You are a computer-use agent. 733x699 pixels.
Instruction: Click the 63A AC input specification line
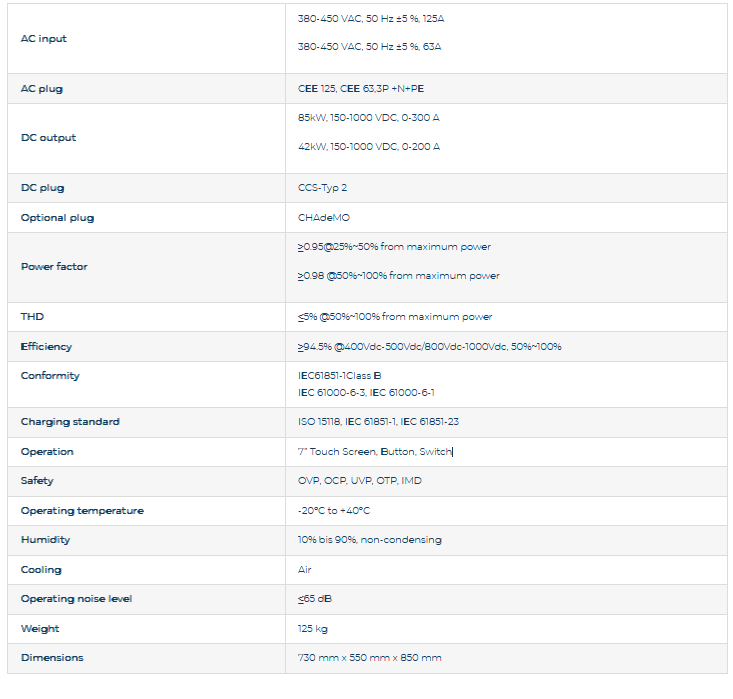coord(368,47)
